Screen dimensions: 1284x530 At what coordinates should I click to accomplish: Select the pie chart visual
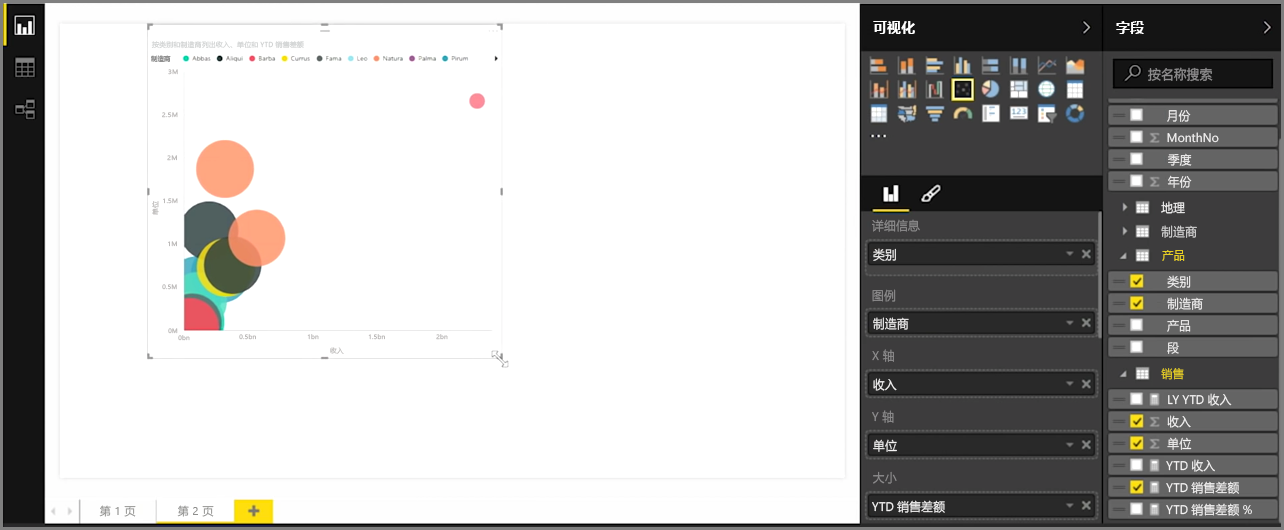(991, 90)
